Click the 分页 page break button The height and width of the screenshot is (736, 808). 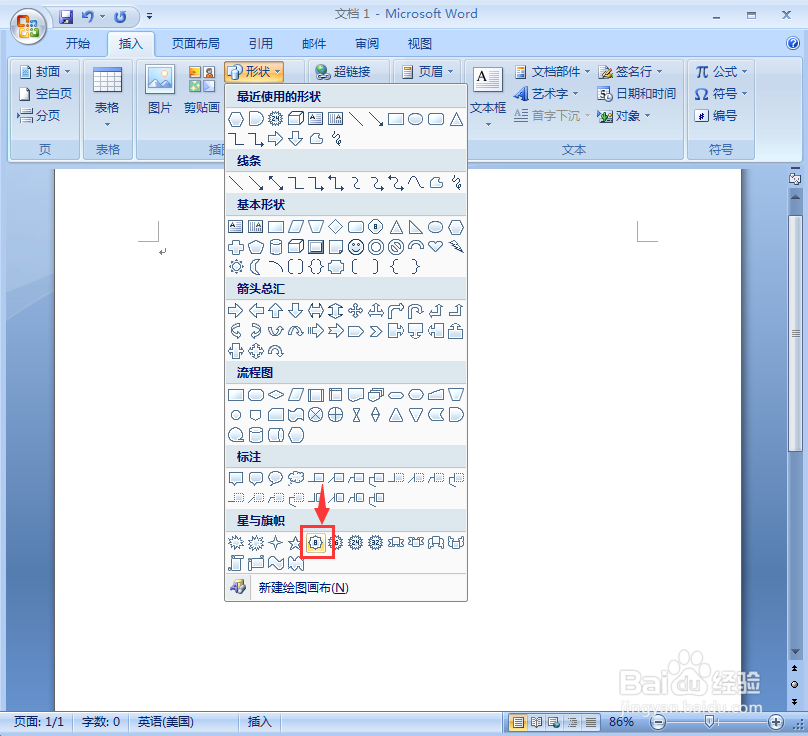coord(39,115)
